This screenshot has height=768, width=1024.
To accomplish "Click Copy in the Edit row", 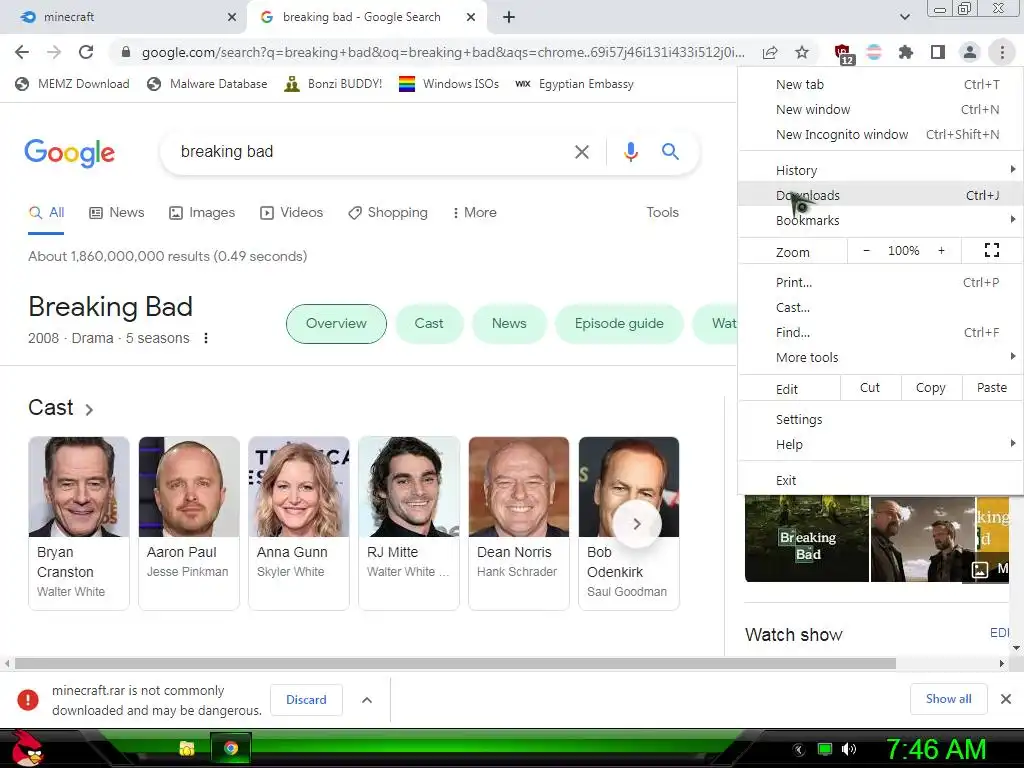I will pos(931,388).
